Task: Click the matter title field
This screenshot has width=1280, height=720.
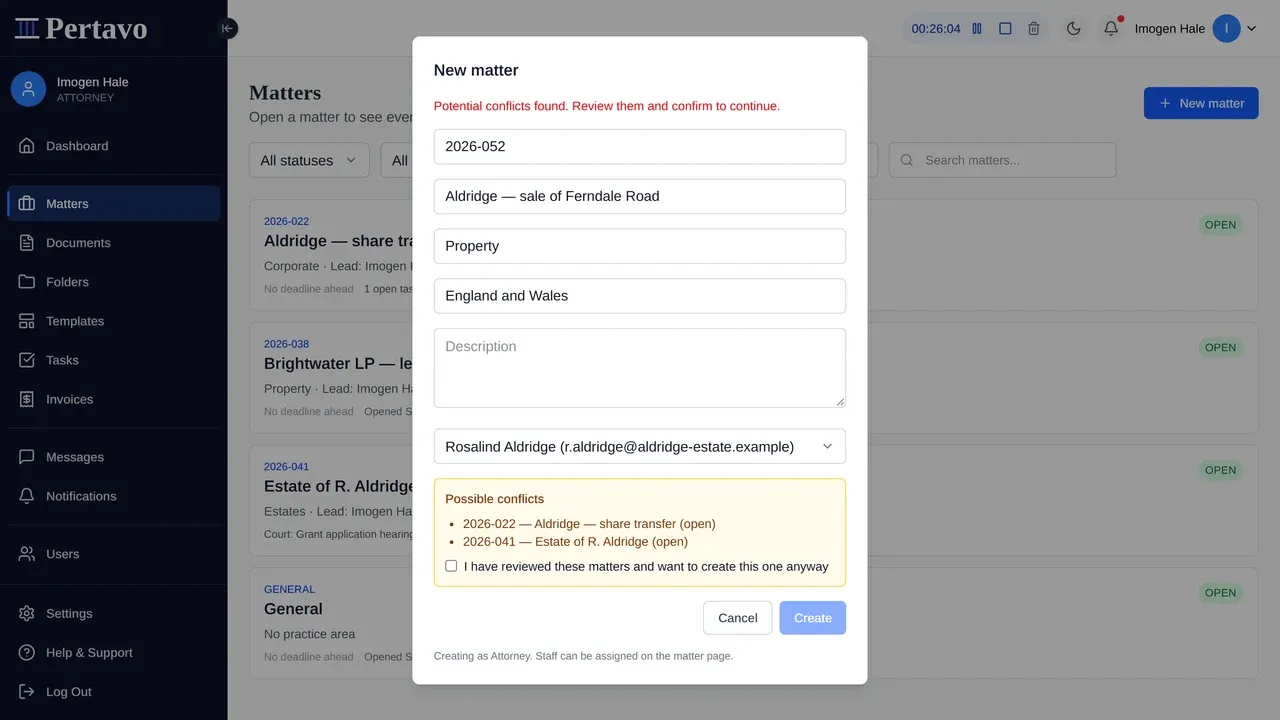Action: (x=640, y=196)
